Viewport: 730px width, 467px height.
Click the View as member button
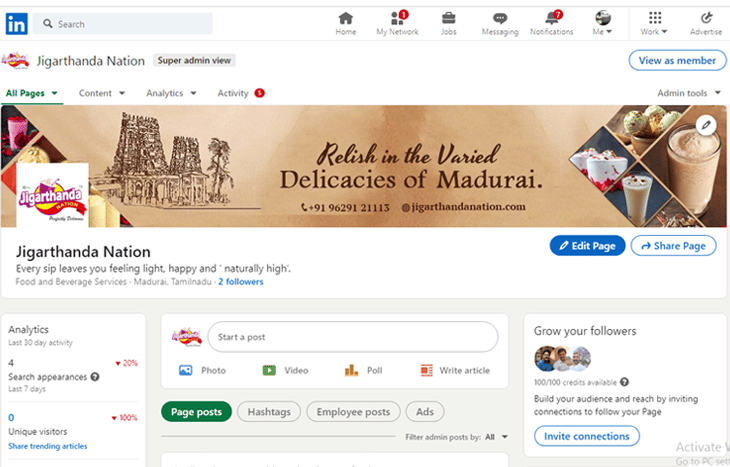coord(677,61)
